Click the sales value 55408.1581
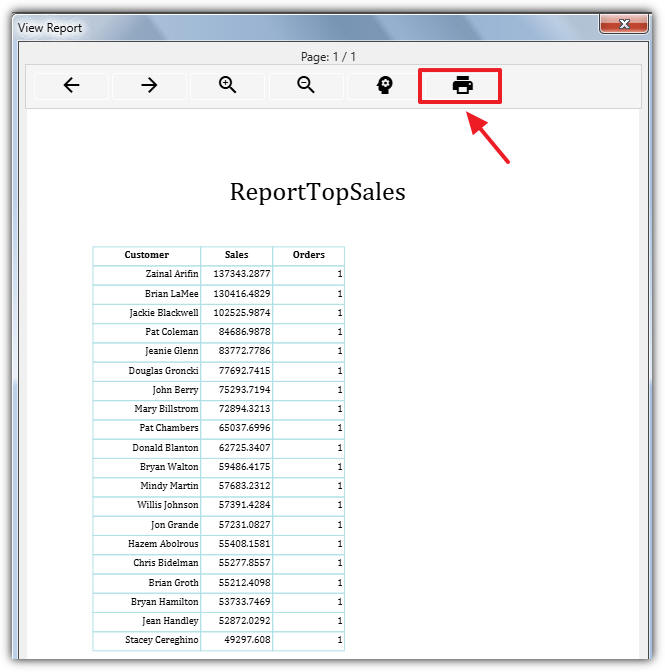Viewport: 665px width, 672px height. point(244,545)
